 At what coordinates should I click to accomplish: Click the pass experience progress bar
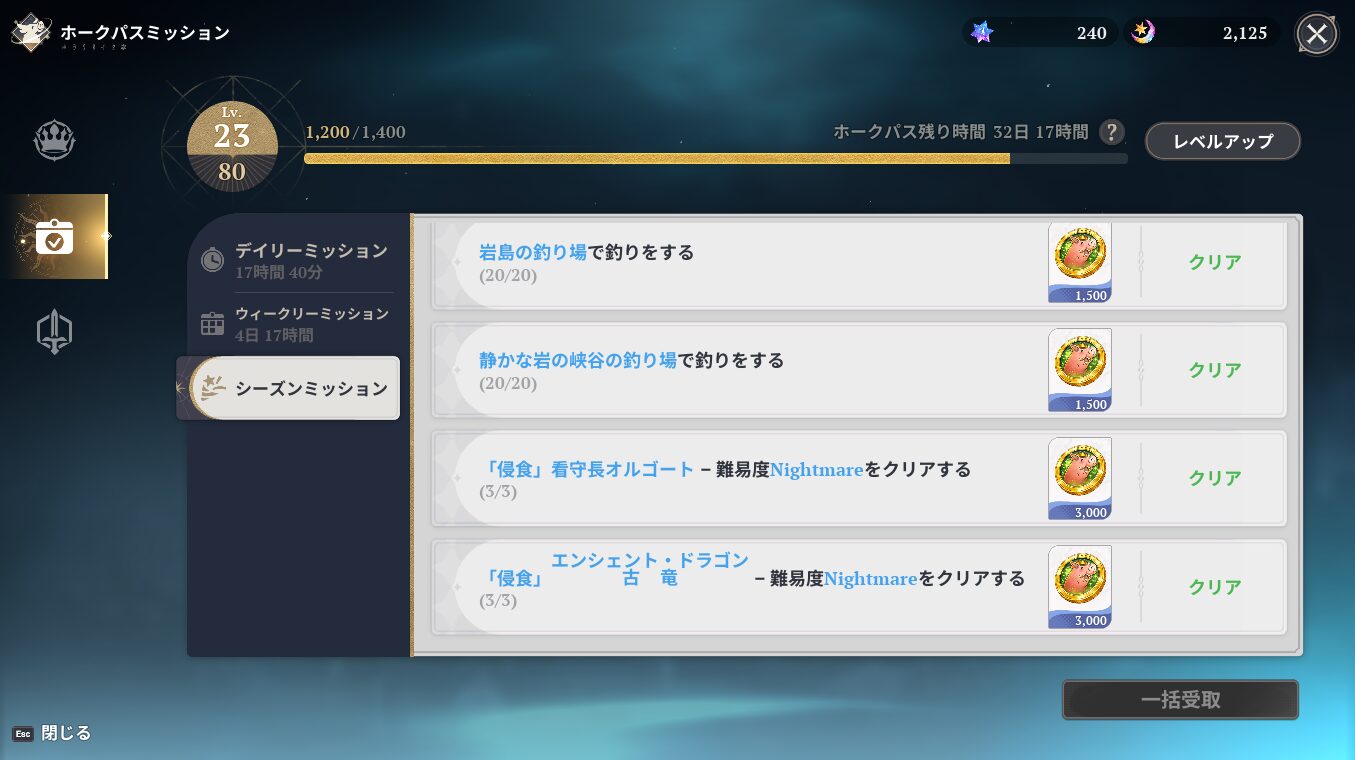(715, 158)
